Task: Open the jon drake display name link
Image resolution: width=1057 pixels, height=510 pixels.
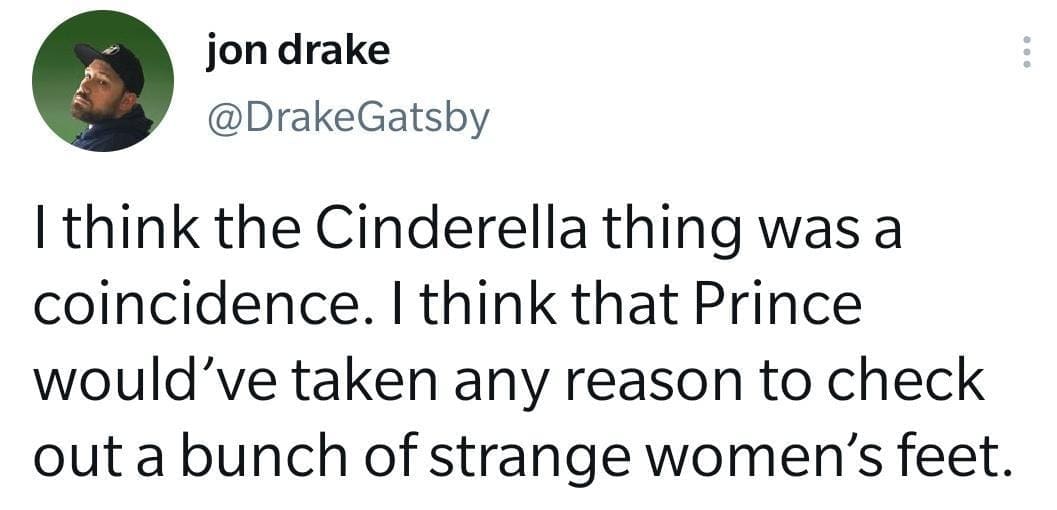Action: 297,50
